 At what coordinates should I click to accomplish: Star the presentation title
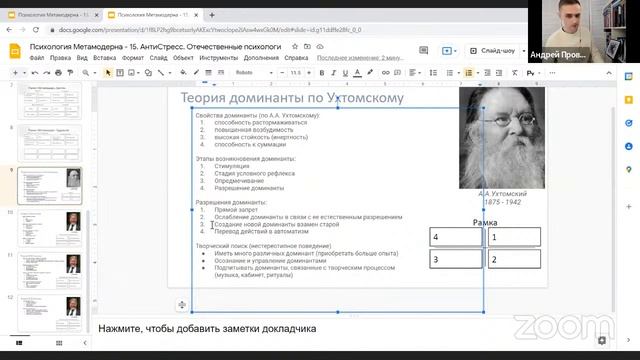point(295,47)
